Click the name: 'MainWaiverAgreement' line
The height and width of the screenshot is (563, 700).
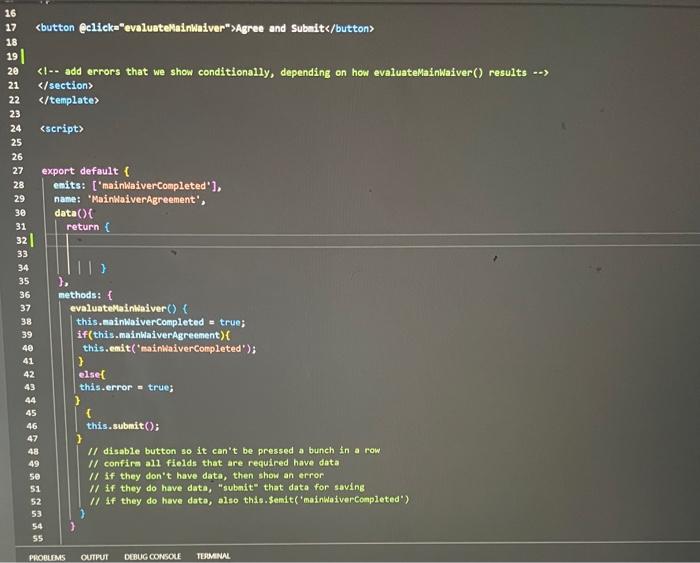tap(129, 200)
